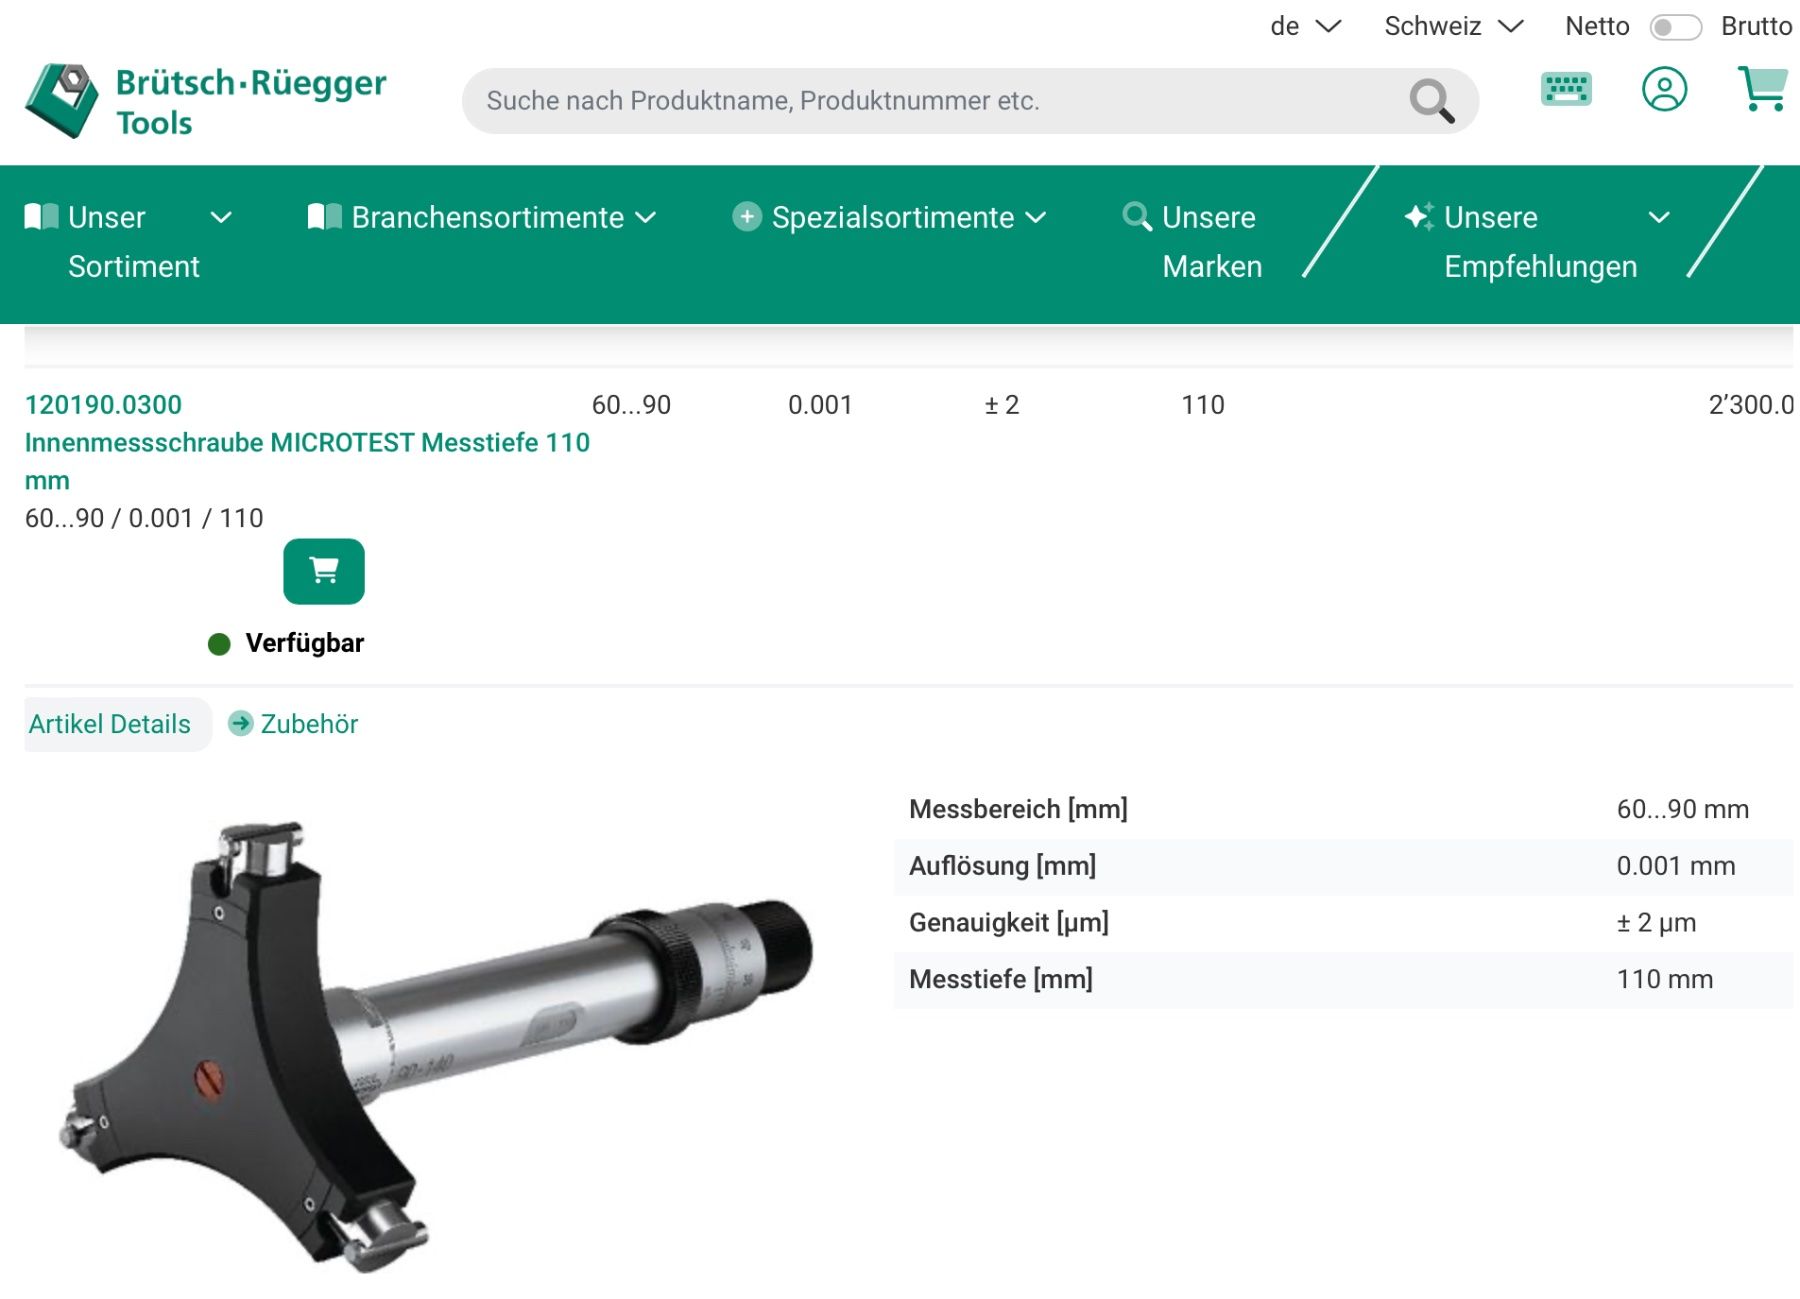Screen dimensions: 1800x1299
Task: Click the Messbereich [mm] row label
Action: coord(1018,809)
